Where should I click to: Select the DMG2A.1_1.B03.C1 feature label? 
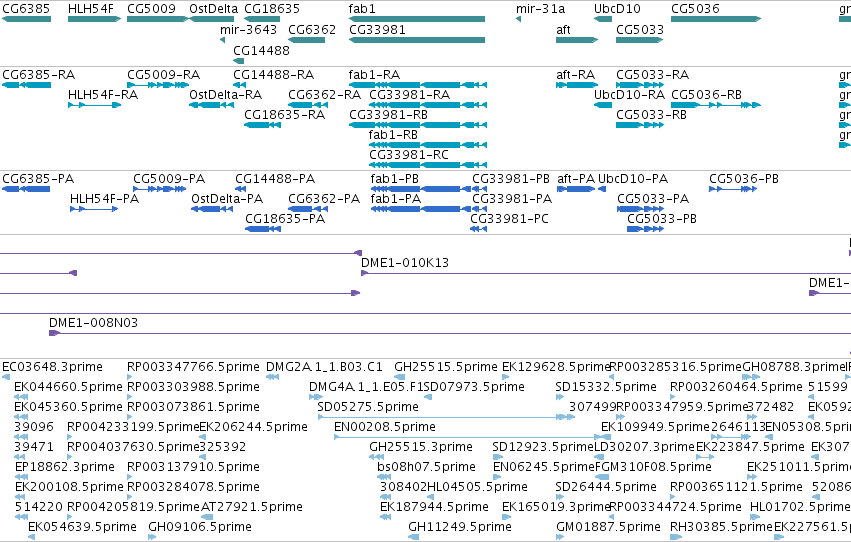[324, 367]
